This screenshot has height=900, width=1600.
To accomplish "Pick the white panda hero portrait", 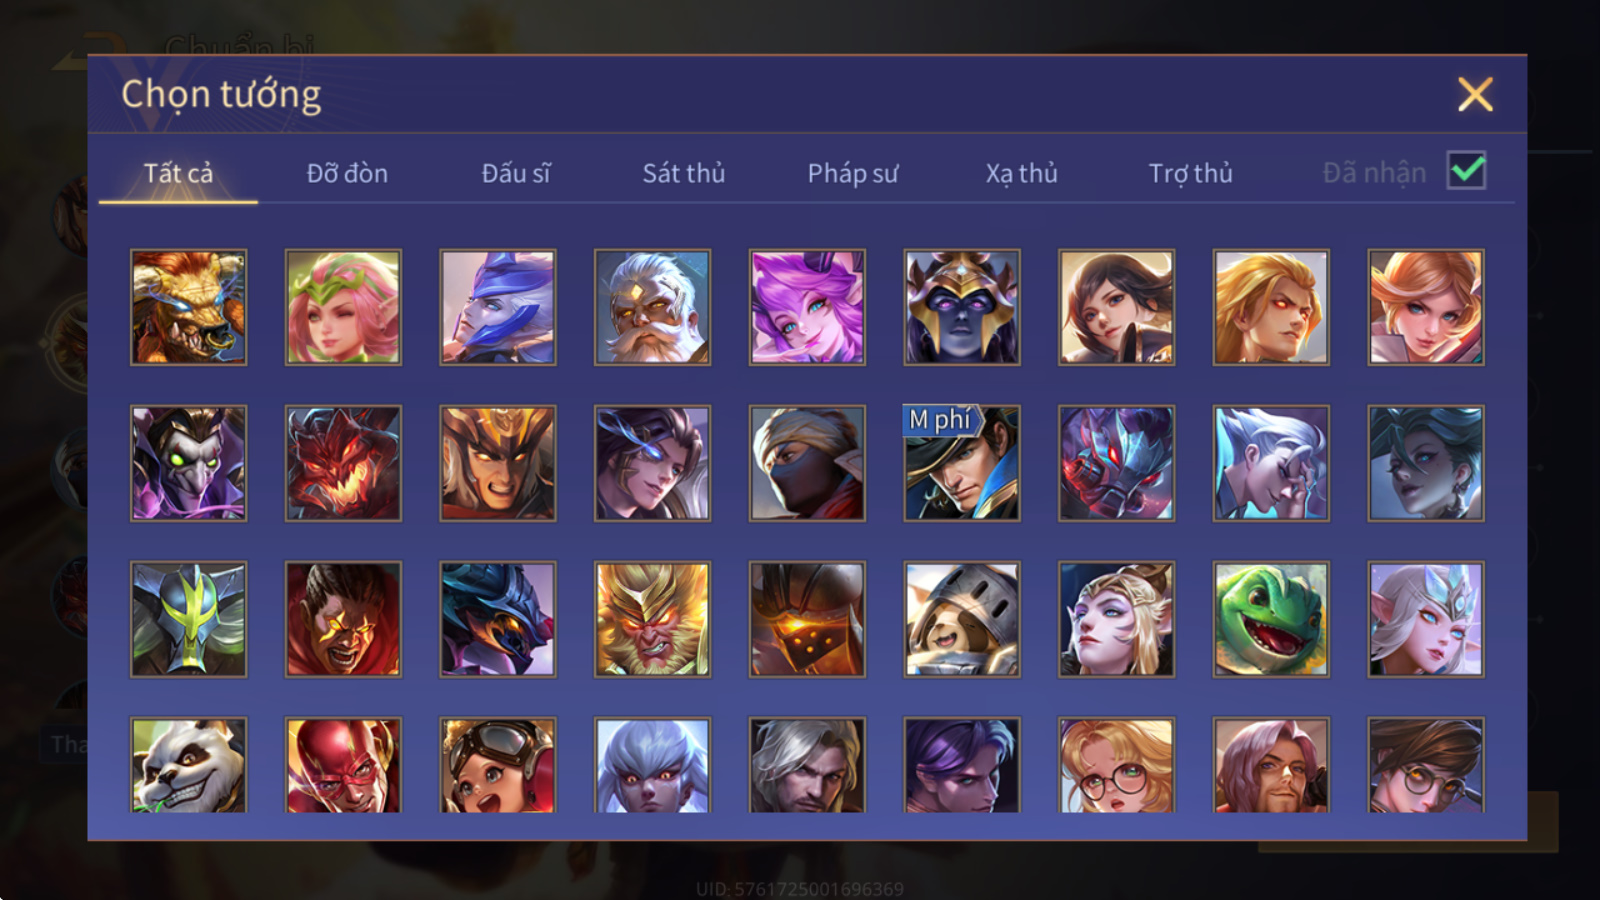I will point(188,764).
